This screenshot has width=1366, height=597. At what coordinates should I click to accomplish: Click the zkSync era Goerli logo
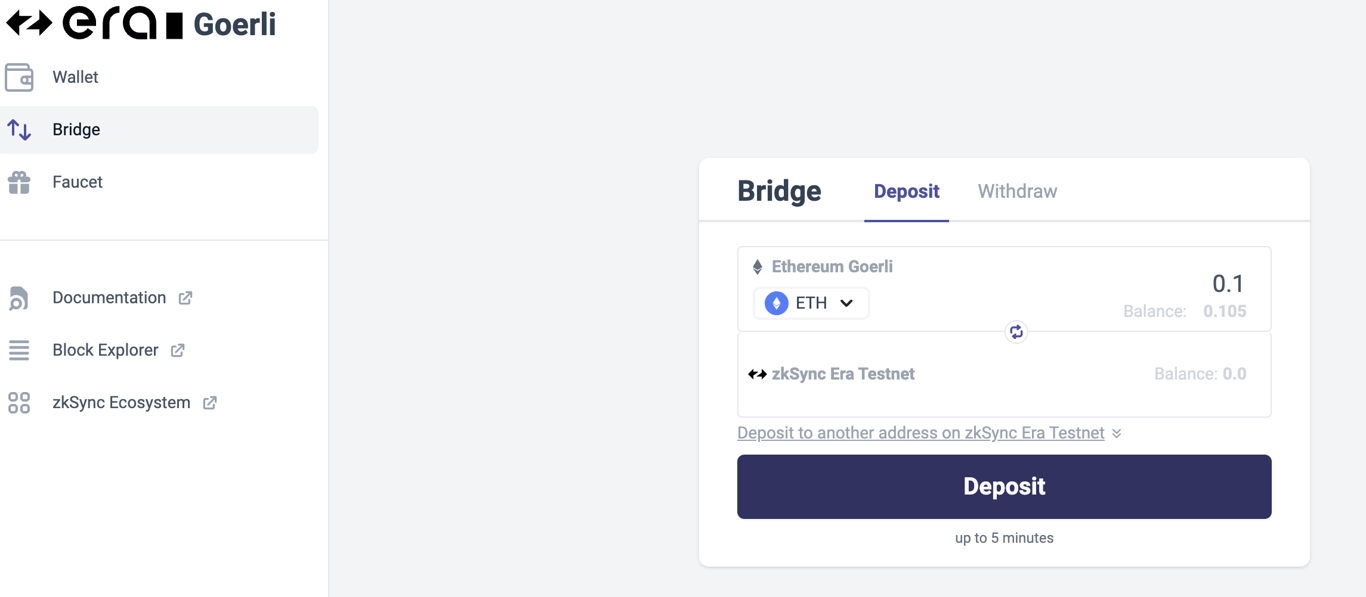tap(141, 23)
